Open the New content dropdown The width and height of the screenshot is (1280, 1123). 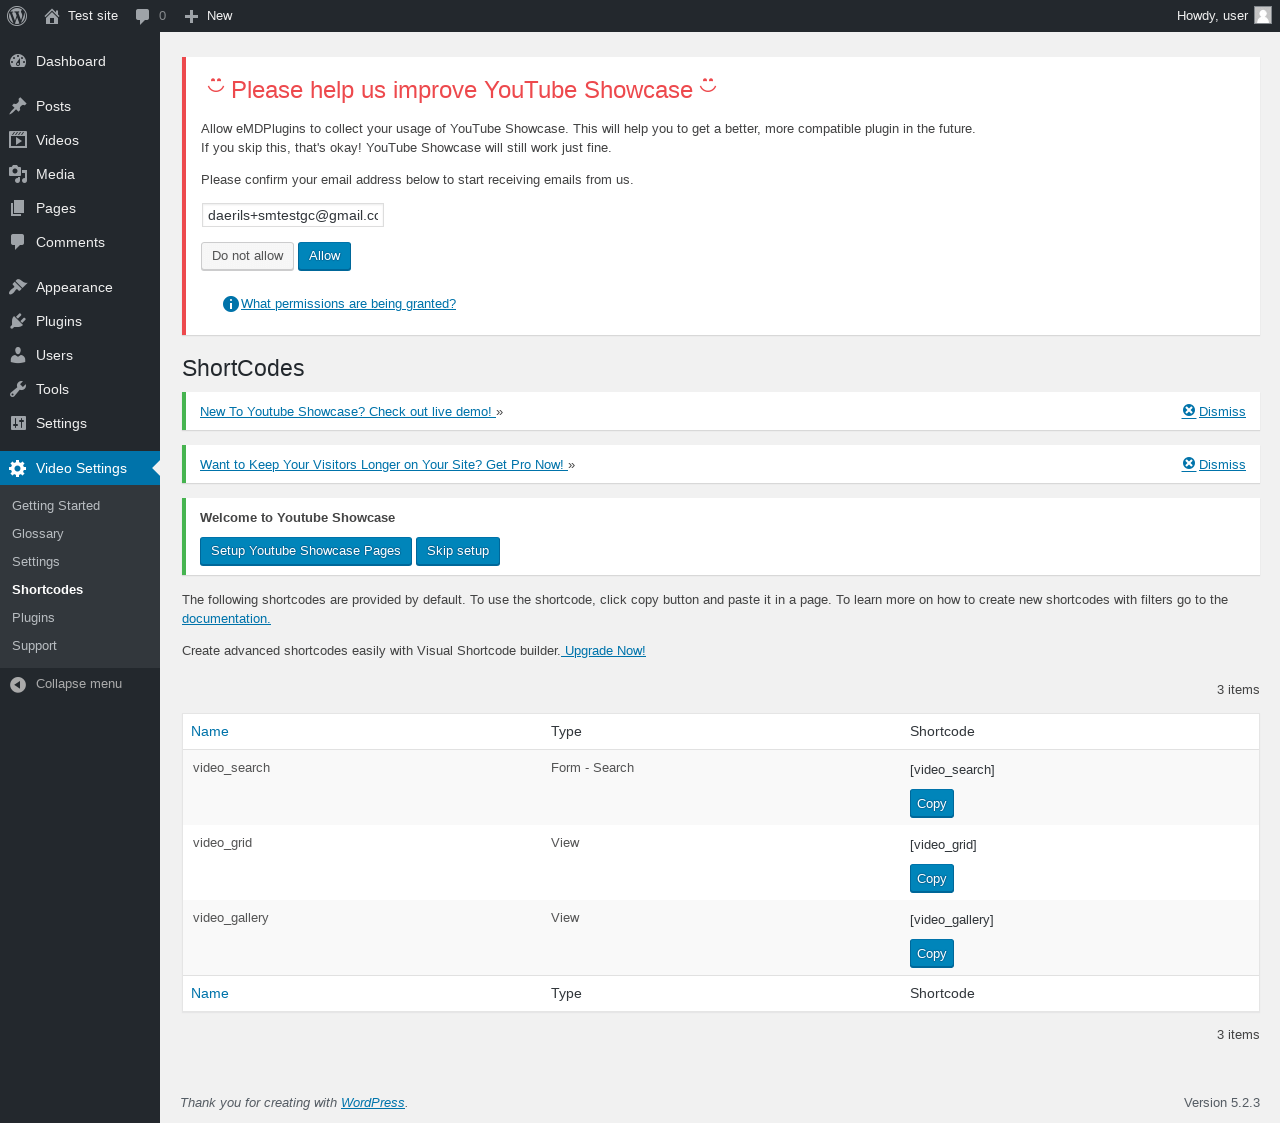[x=208, y=16]
